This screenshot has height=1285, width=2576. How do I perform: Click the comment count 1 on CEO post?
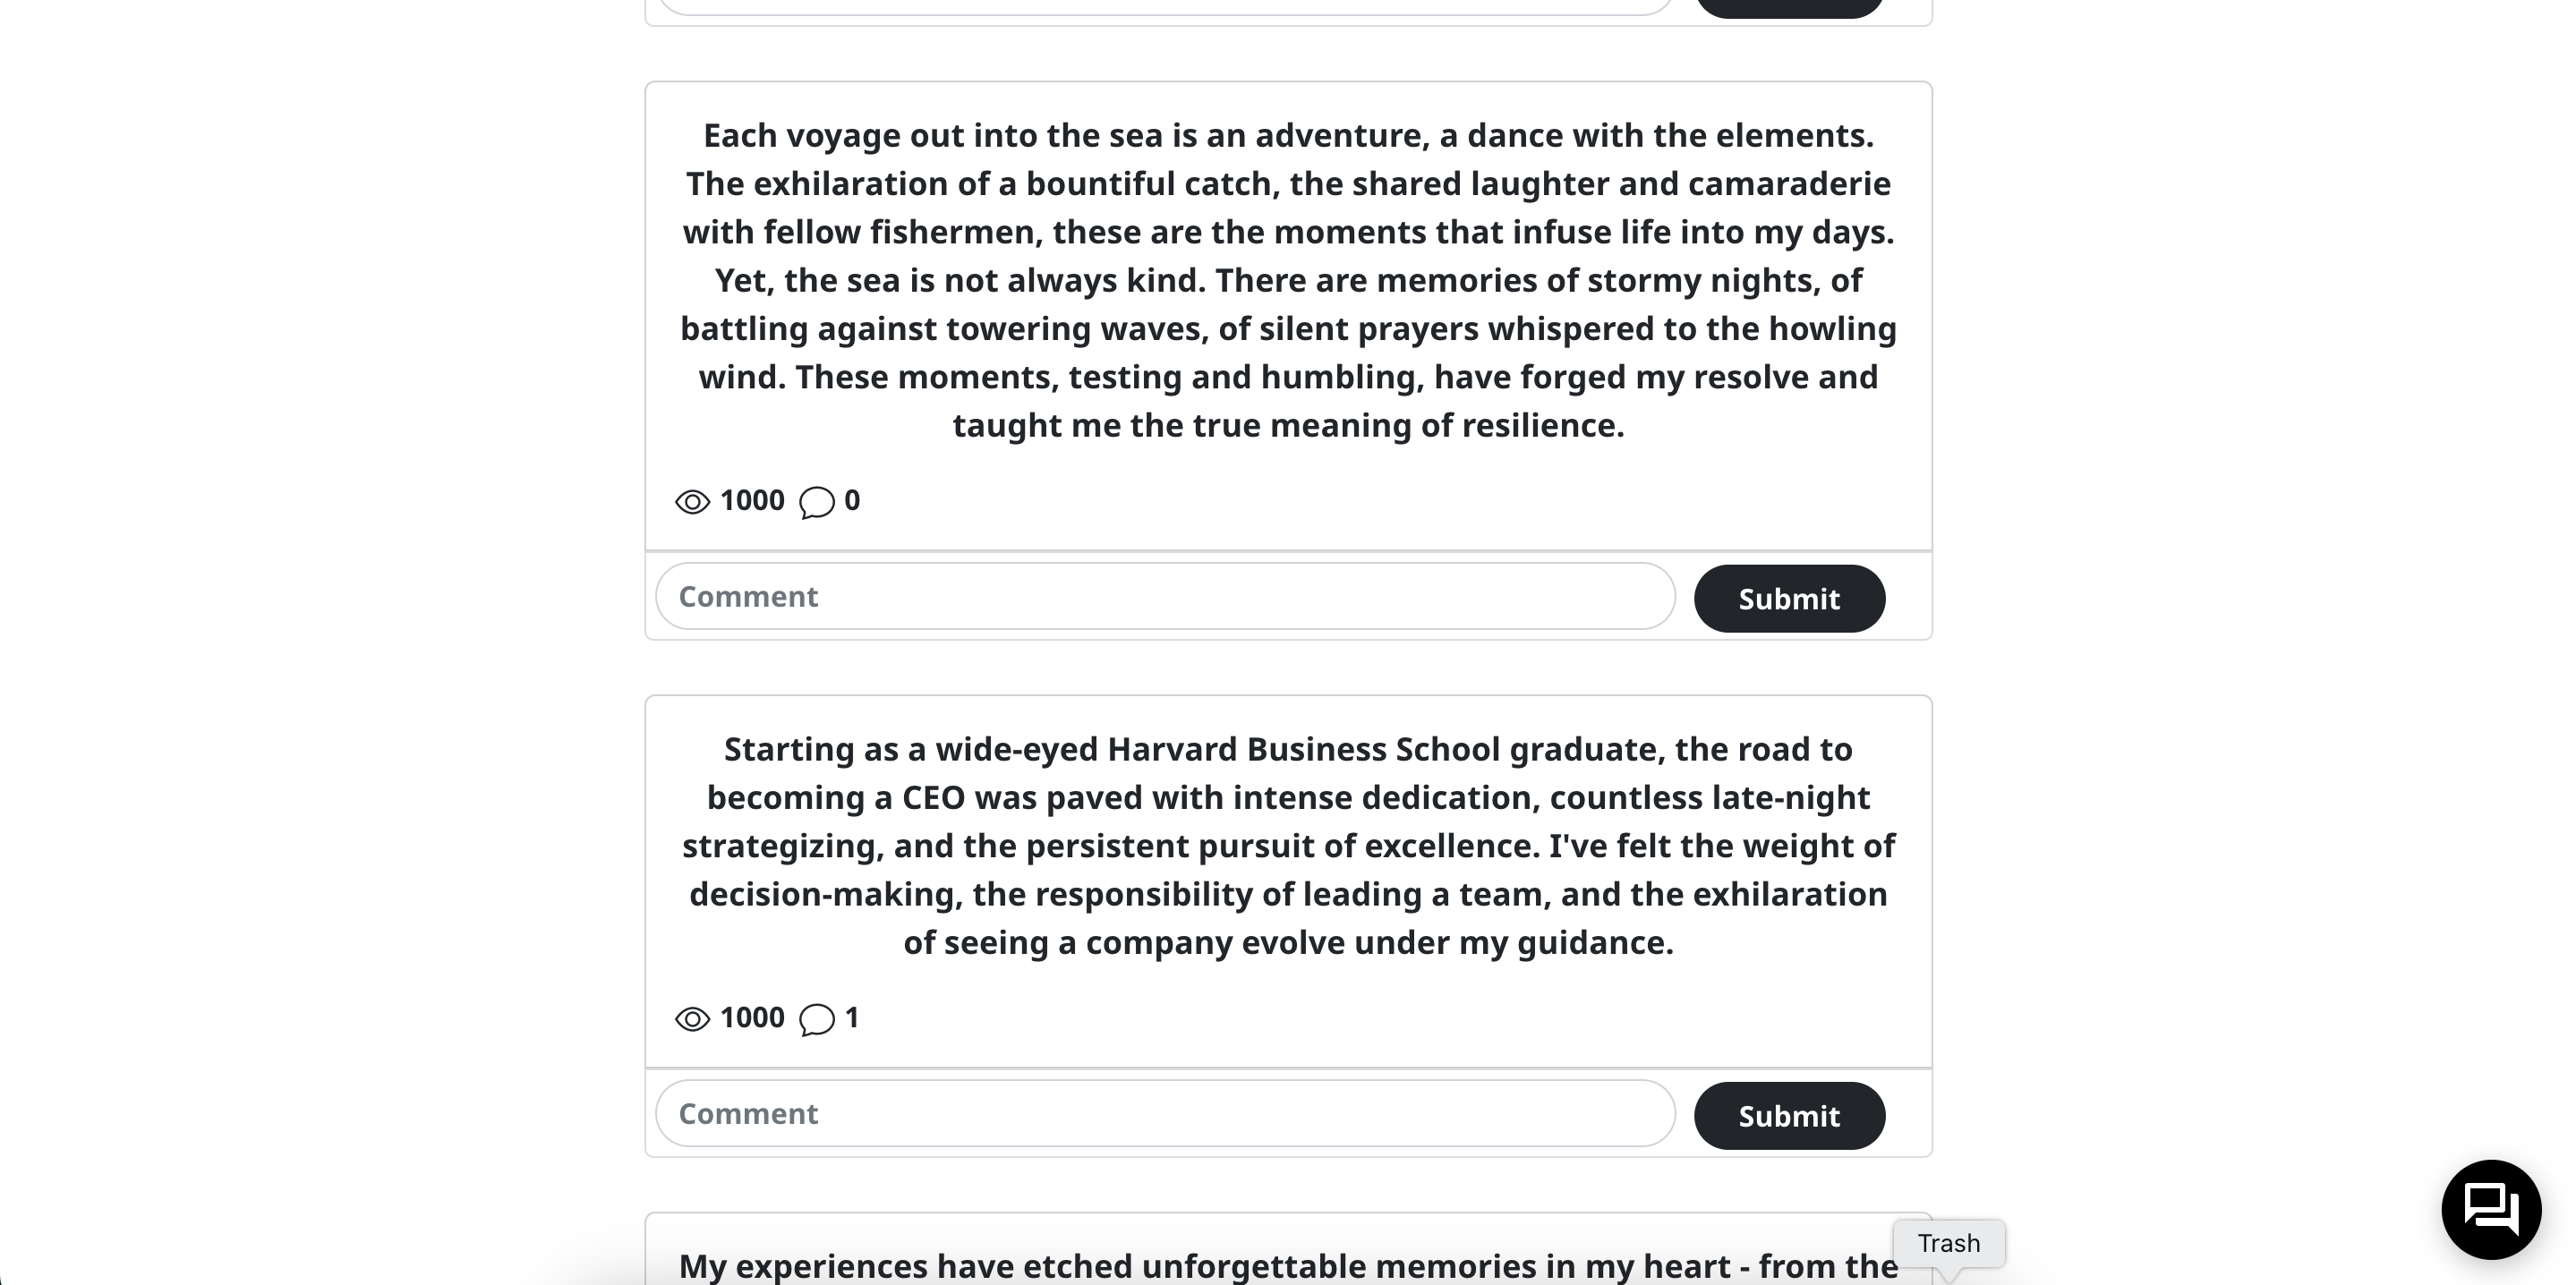(x=852, y=1017)
